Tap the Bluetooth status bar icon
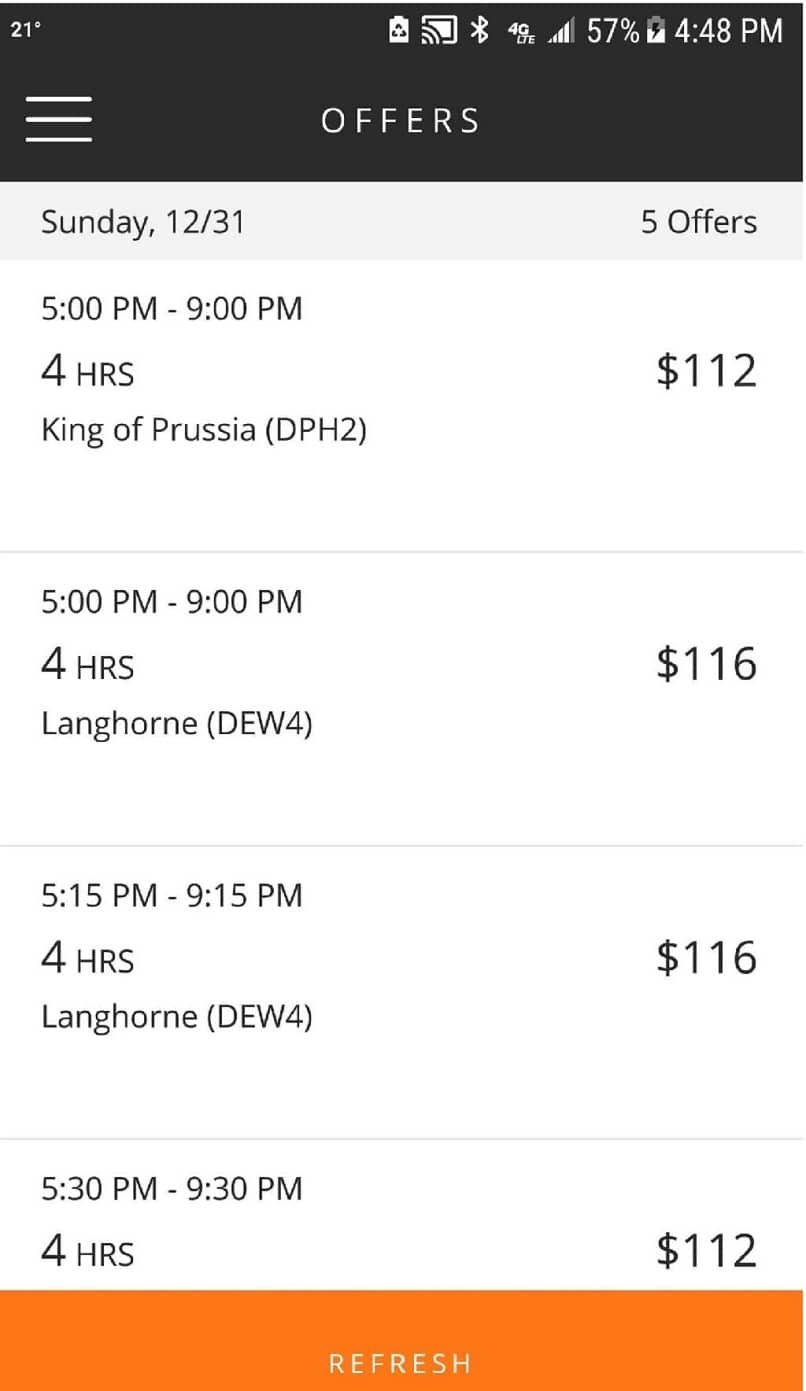Screen dimensions: 806x1391 tap(480, 31)
